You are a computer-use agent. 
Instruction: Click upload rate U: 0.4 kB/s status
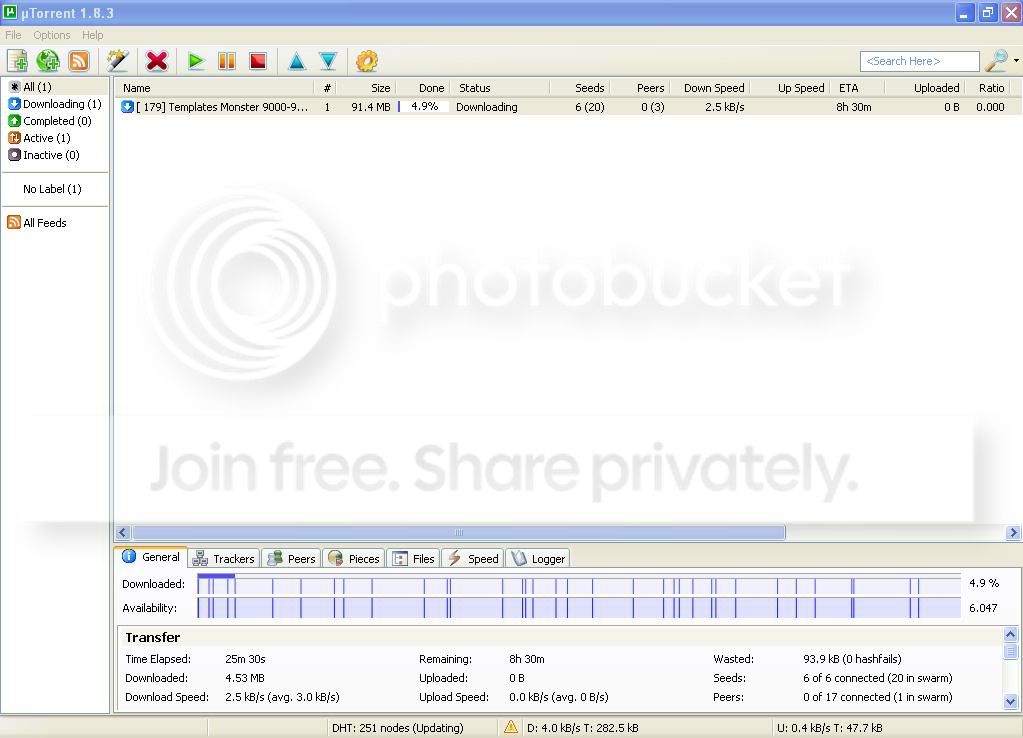pyautogui.click(x=829, y=728)
